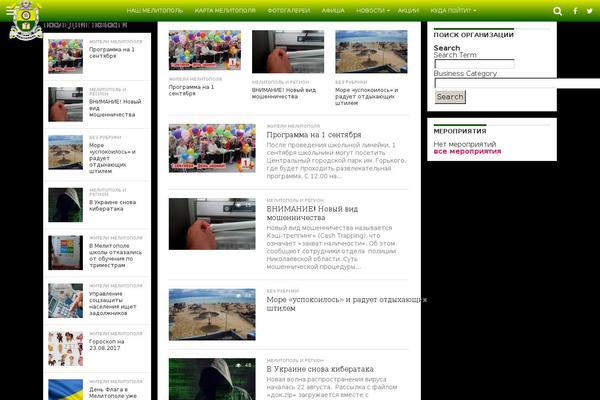The image size is (600, 400).
Task: Click the main list ATM article image
Action: [x=212, y=224]
